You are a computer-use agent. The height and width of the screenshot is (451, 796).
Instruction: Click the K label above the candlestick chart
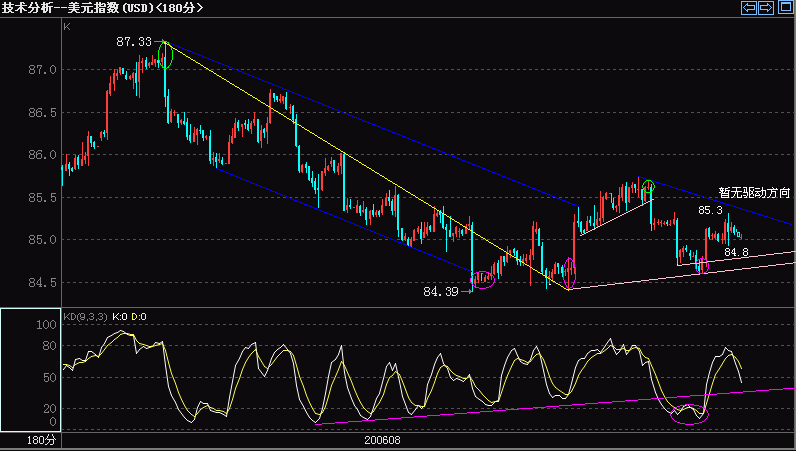[67, 27]
